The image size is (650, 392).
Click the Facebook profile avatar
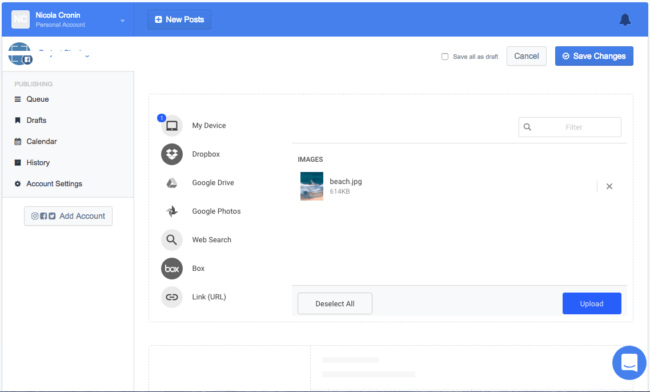tap(19, 54)
